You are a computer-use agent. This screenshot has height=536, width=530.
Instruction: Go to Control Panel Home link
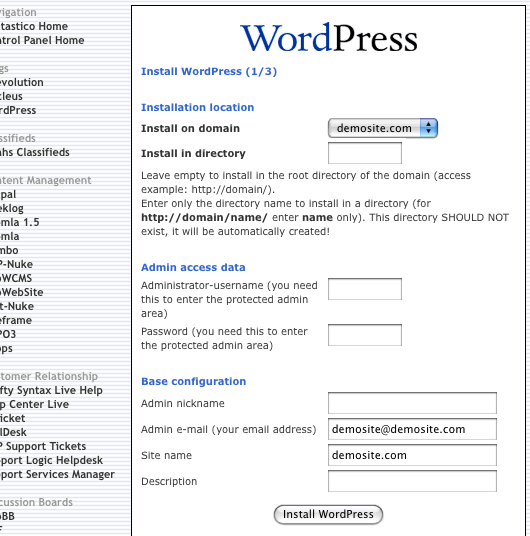click(42, 40)
